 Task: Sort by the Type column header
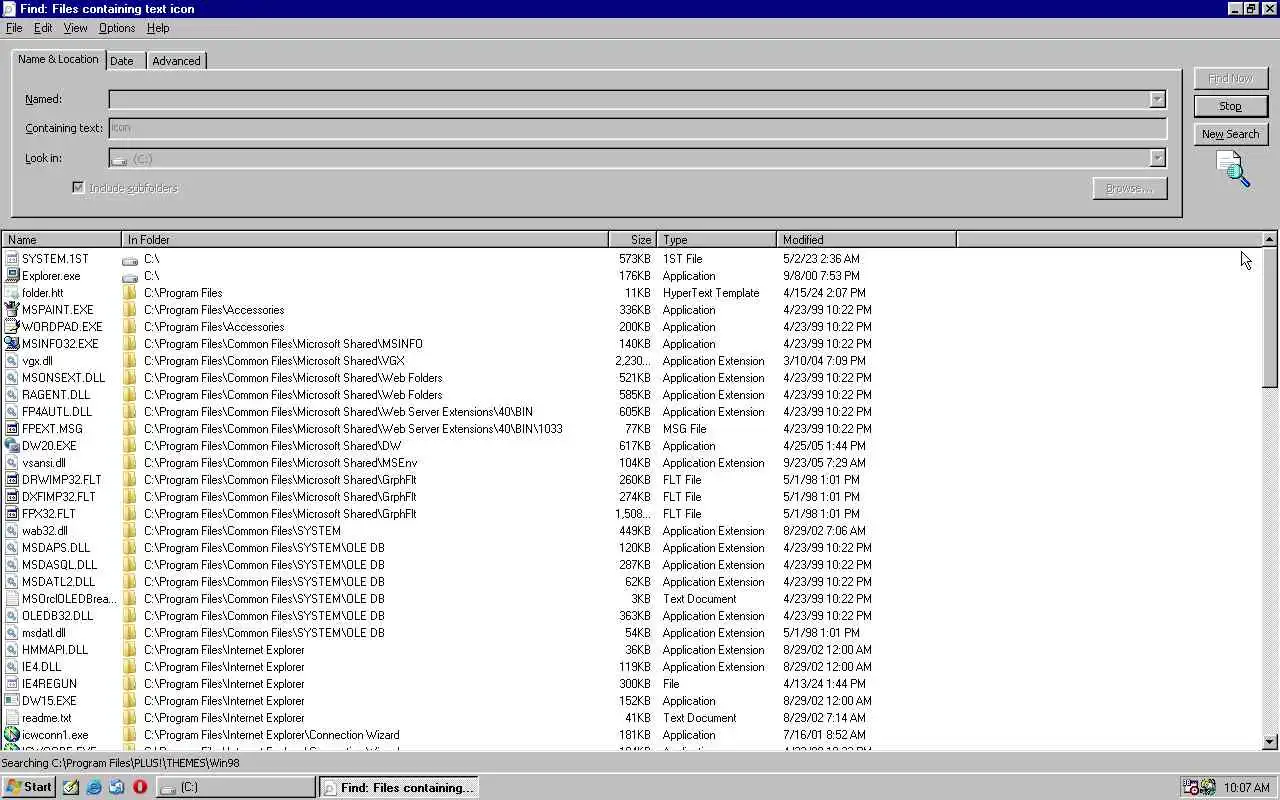(x=717, y=240)
